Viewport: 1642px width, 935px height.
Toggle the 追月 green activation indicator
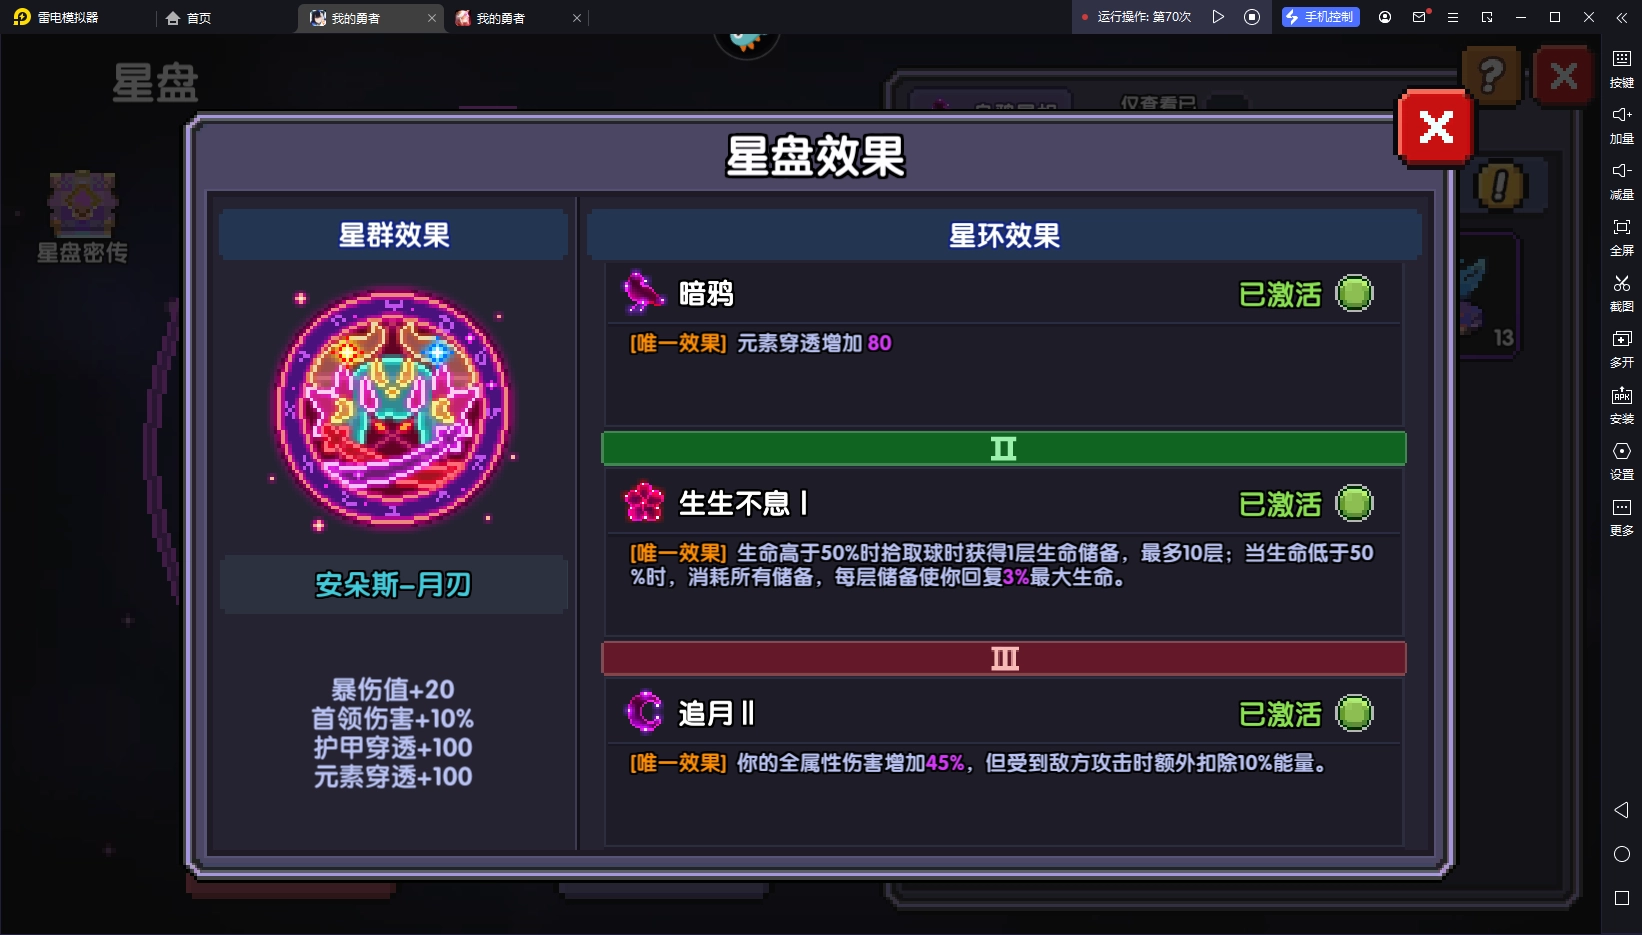(1354, 714)
